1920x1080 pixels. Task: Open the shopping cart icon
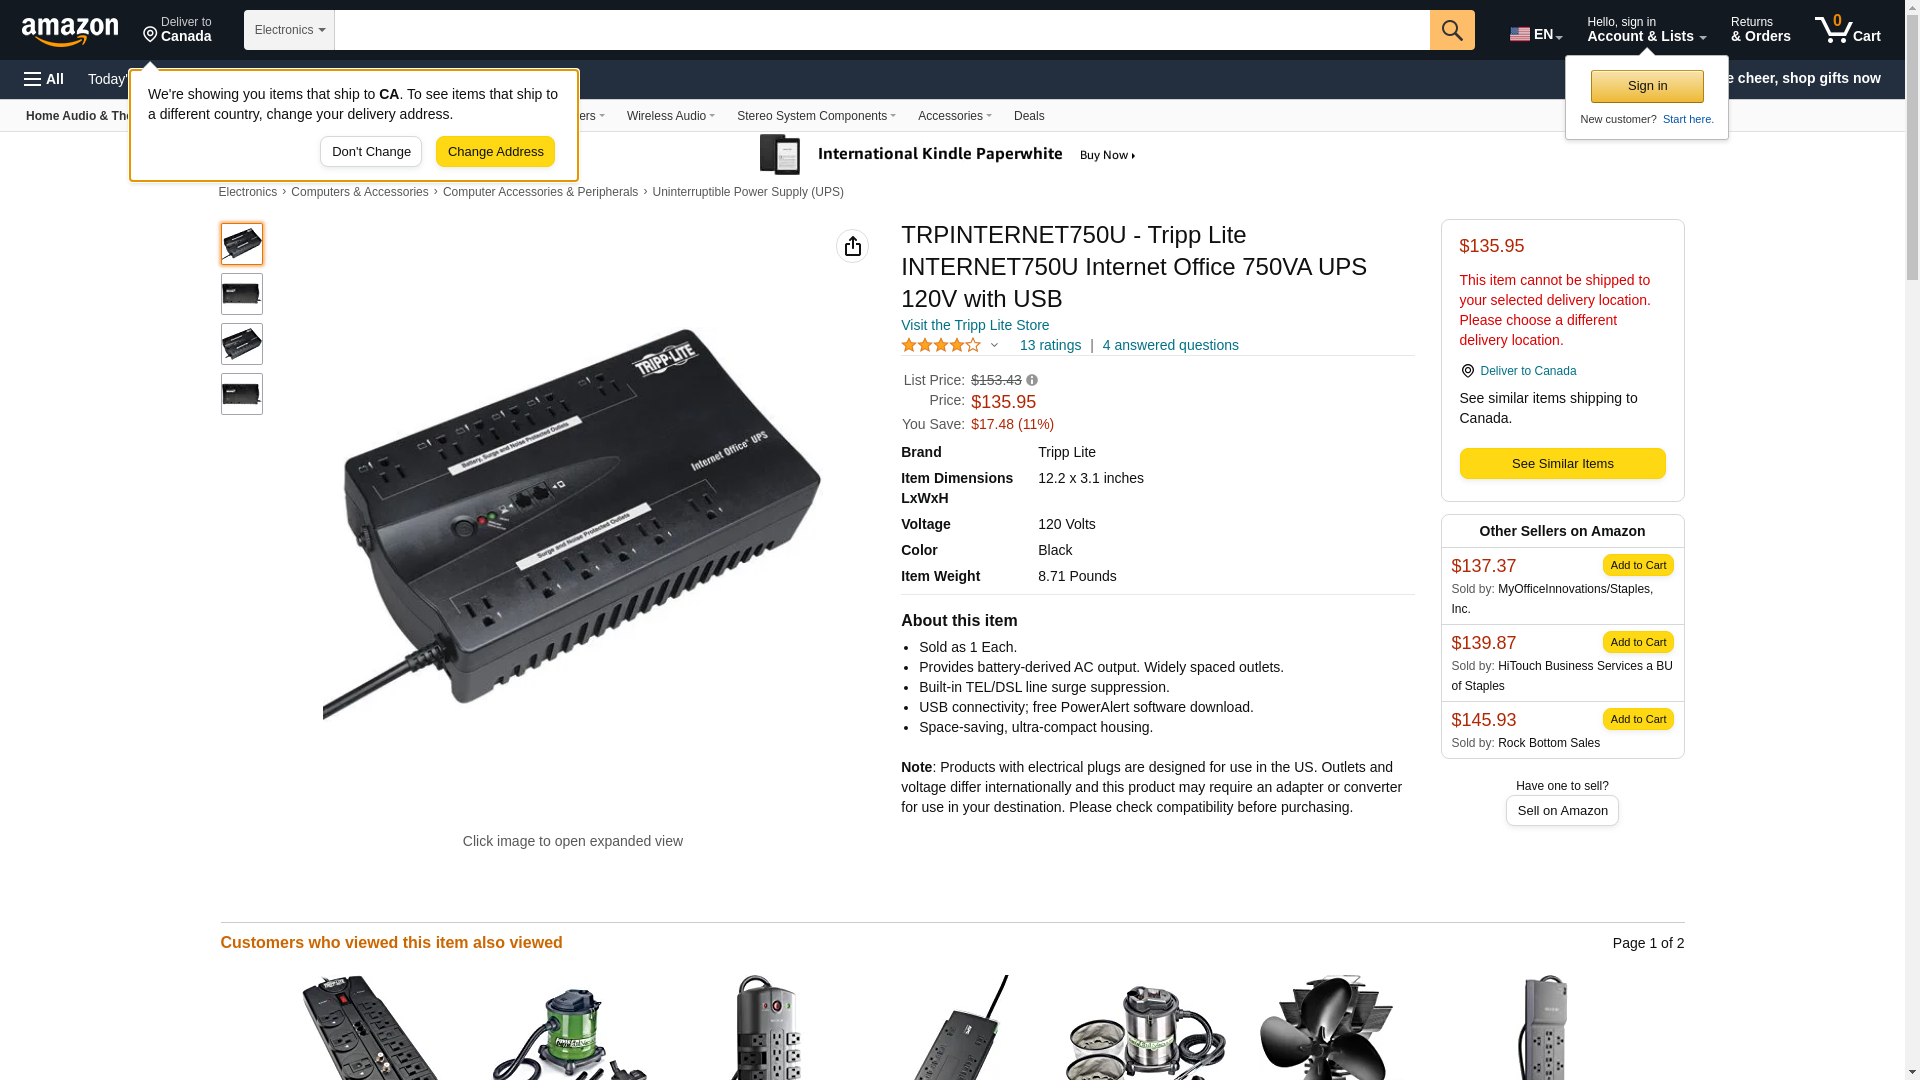coord(1848,30)
